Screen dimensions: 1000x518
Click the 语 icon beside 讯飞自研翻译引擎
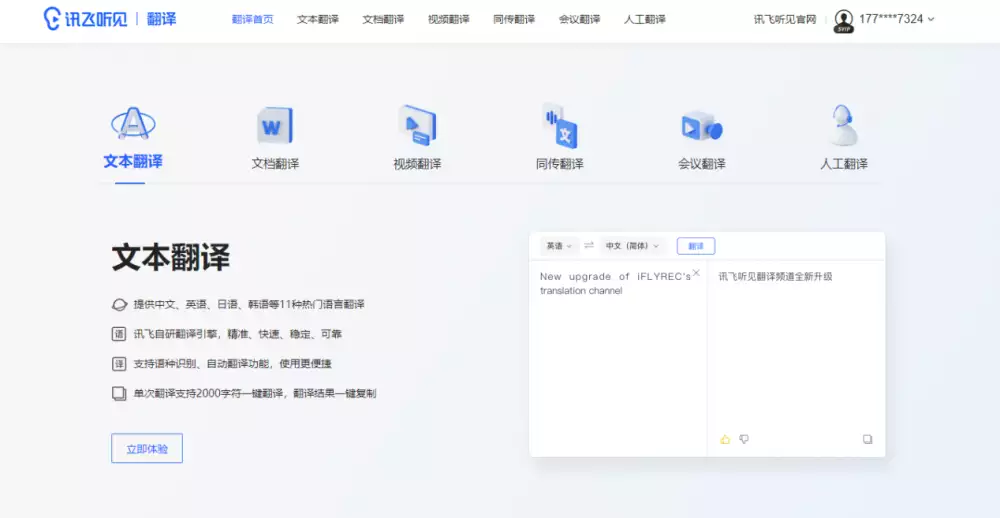(x=119, y=334)
